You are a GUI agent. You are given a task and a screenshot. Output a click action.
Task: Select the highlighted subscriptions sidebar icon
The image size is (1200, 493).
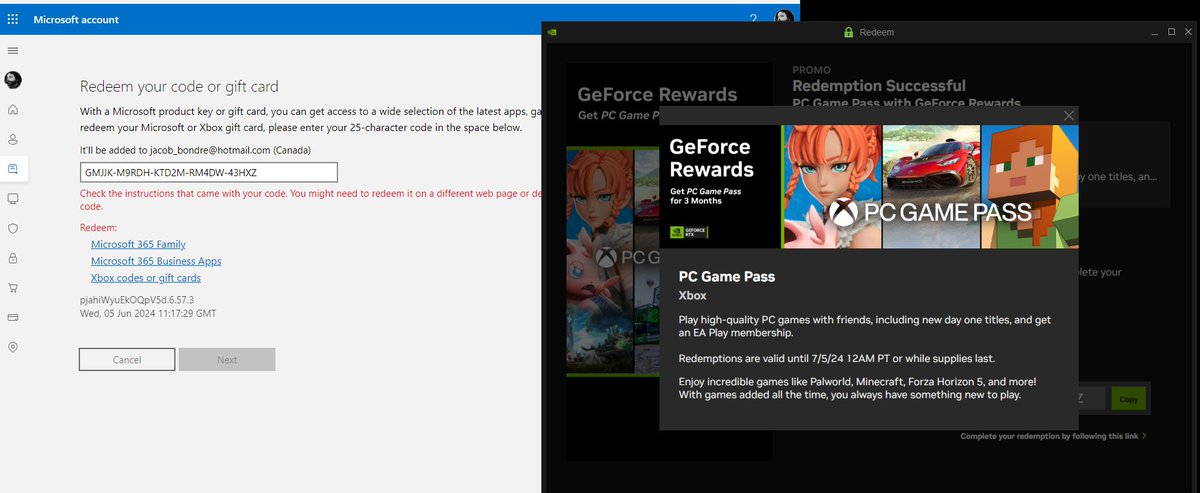pos(13,169)
